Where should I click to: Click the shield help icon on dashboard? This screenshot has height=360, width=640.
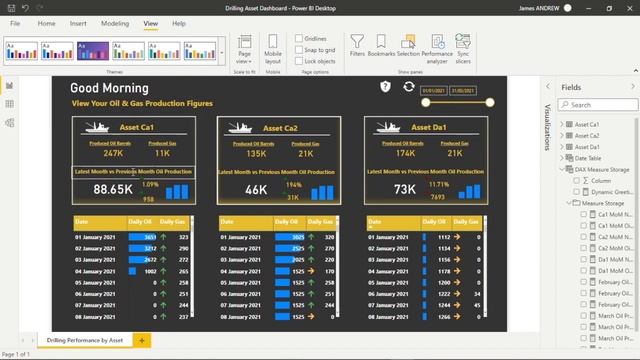point(385,87)
